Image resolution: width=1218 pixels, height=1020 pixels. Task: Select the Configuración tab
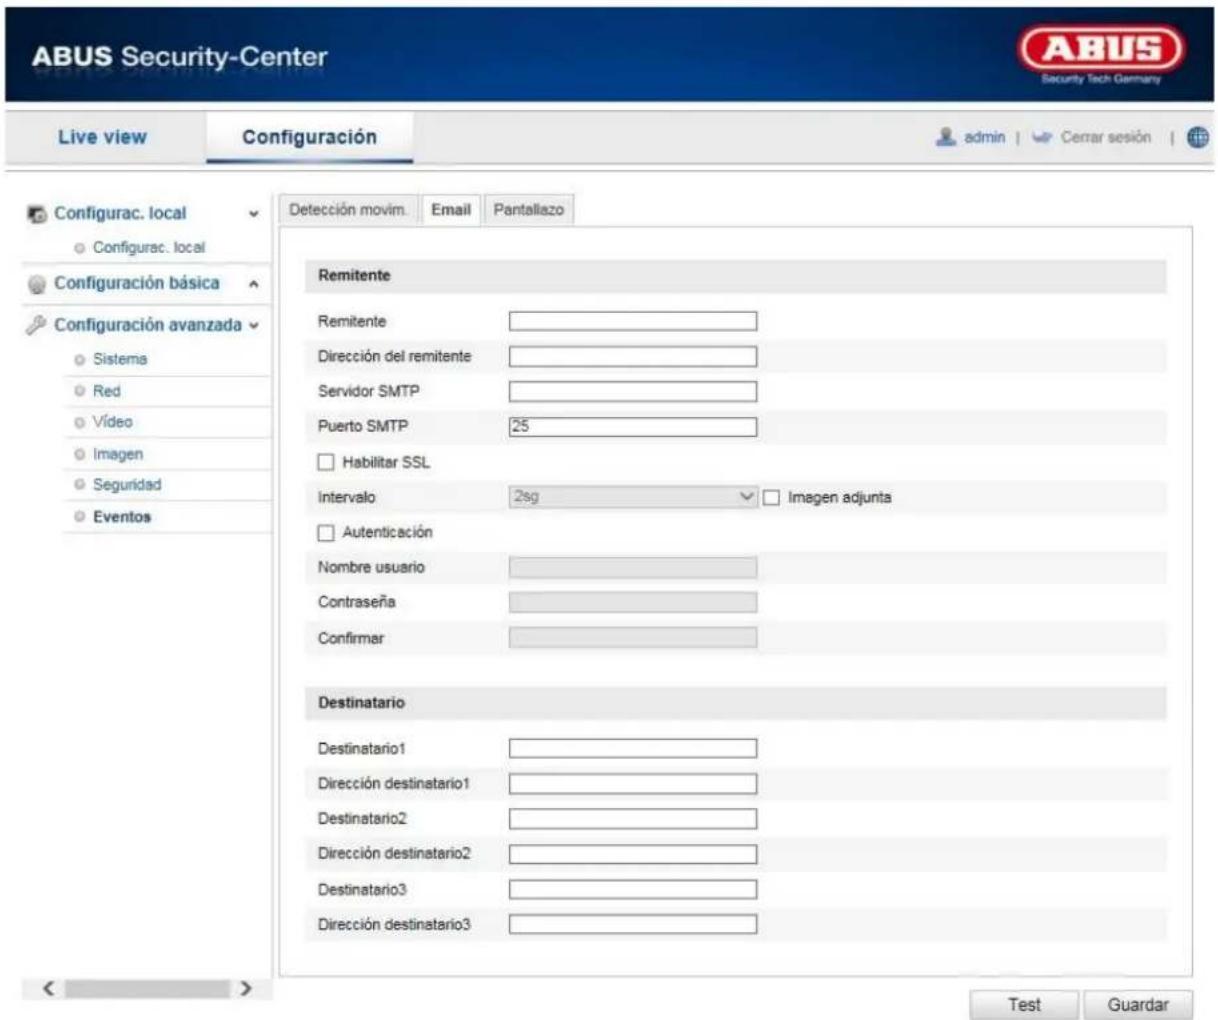309,137
